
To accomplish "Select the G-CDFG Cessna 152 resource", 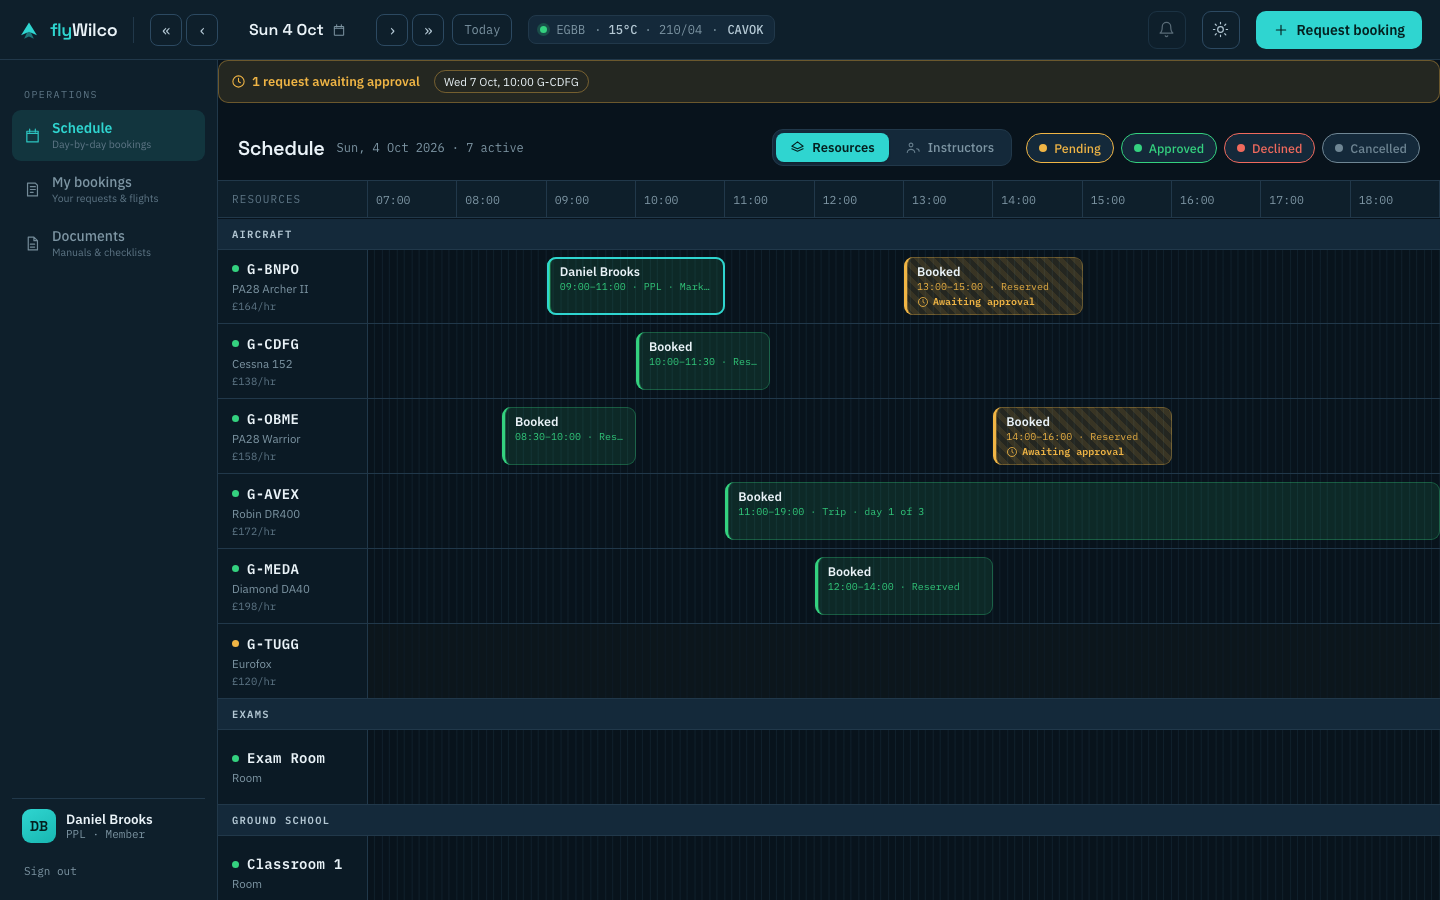I will [292, 361].
